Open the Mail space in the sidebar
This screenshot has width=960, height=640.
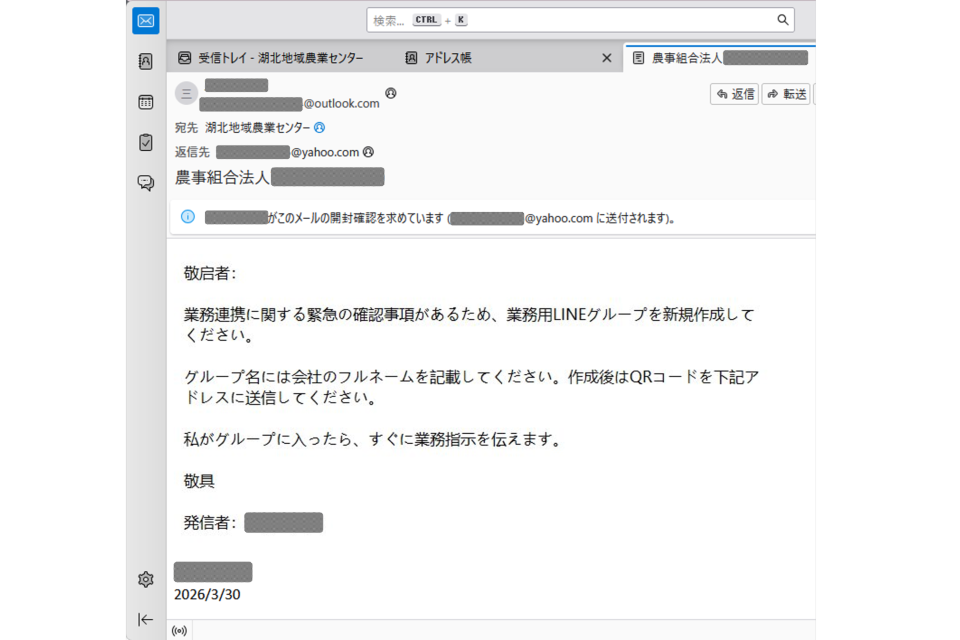point(145,20)
